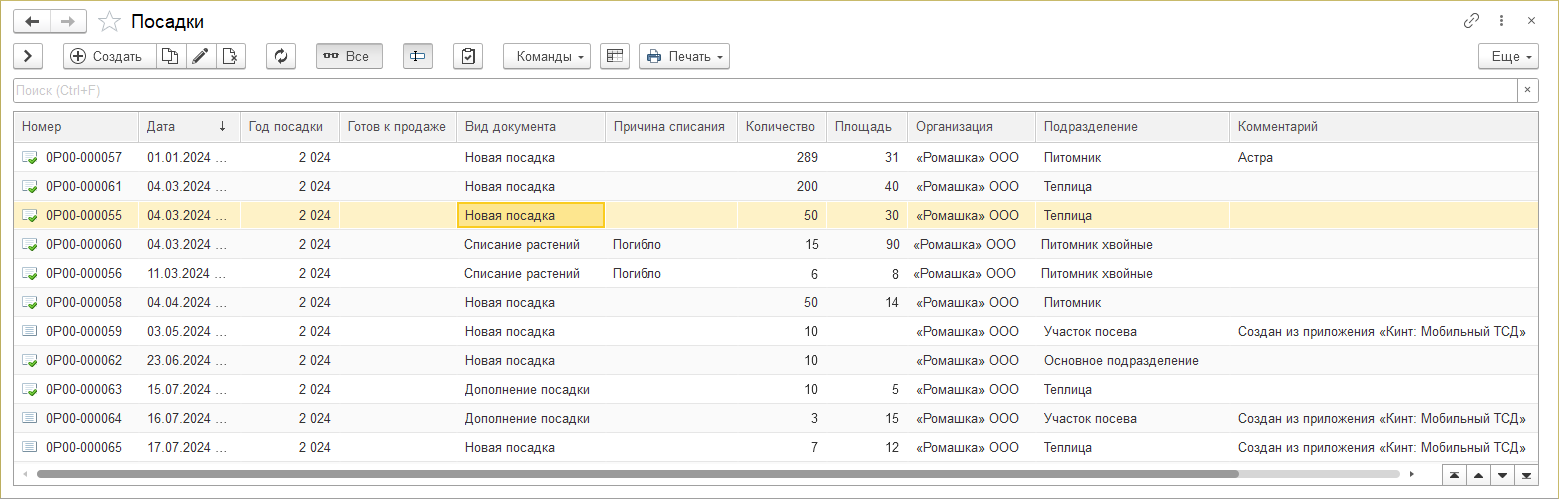Add Посадки to favorites with the star
This screenshot has width=1559, height=499.
coord(111,21)
